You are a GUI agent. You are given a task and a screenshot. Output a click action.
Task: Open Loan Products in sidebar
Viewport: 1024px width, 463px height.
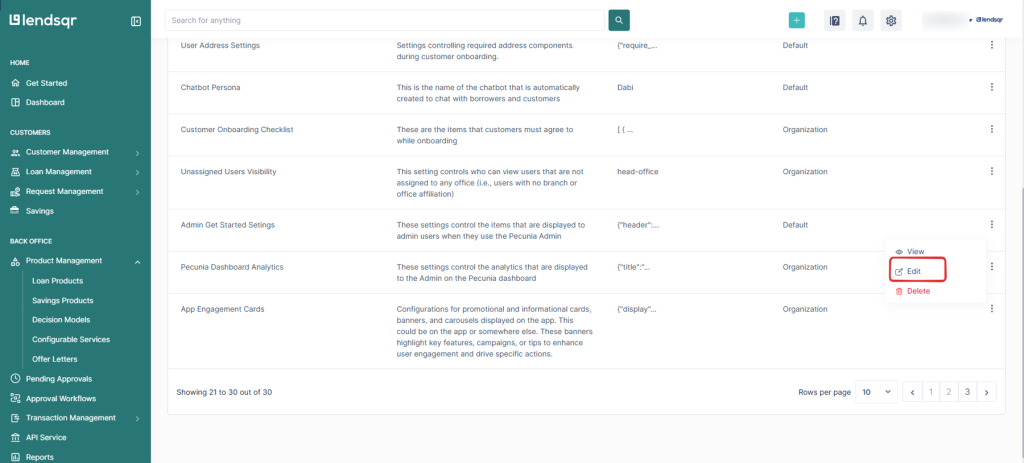[57, 281]
